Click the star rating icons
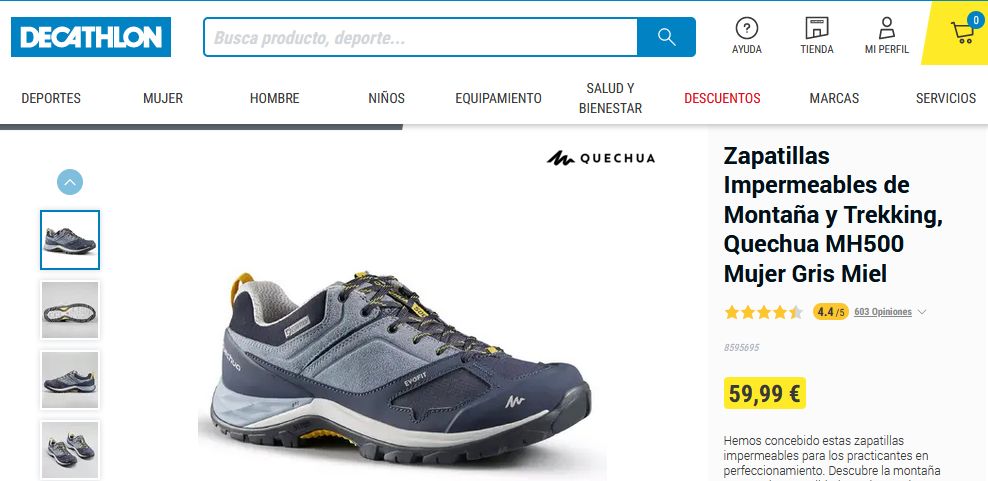This screenshot has height=481, width=988. (763, 312)
